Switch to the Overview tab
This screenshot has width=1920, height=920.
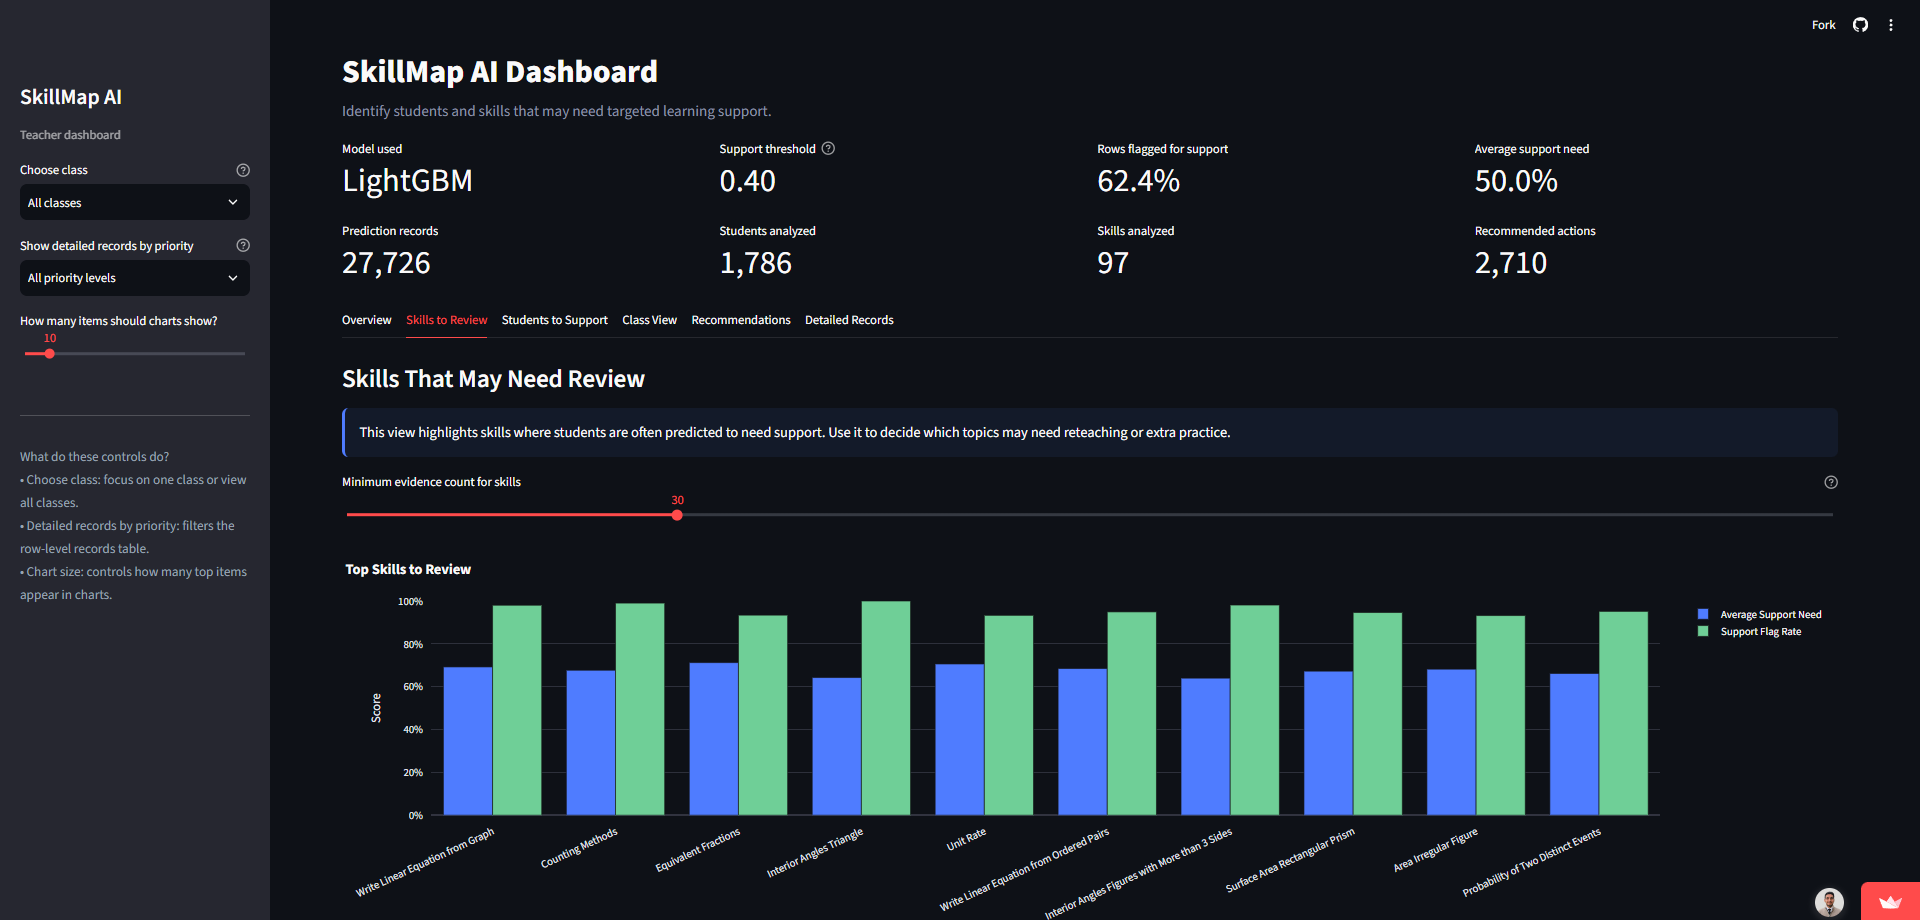coord(366,320)
